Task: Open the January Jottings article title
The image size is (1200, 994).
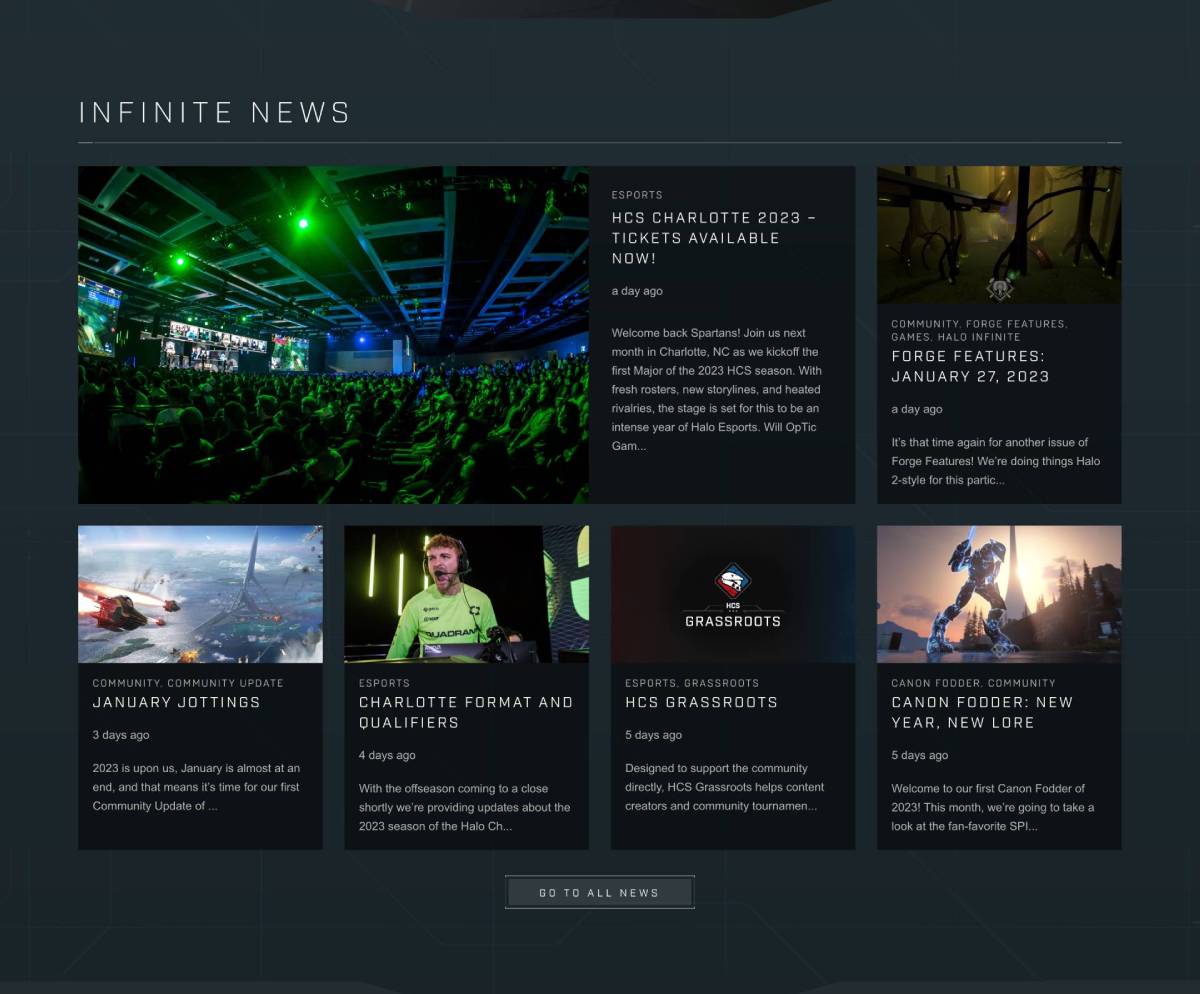Action: pos(176,702)
